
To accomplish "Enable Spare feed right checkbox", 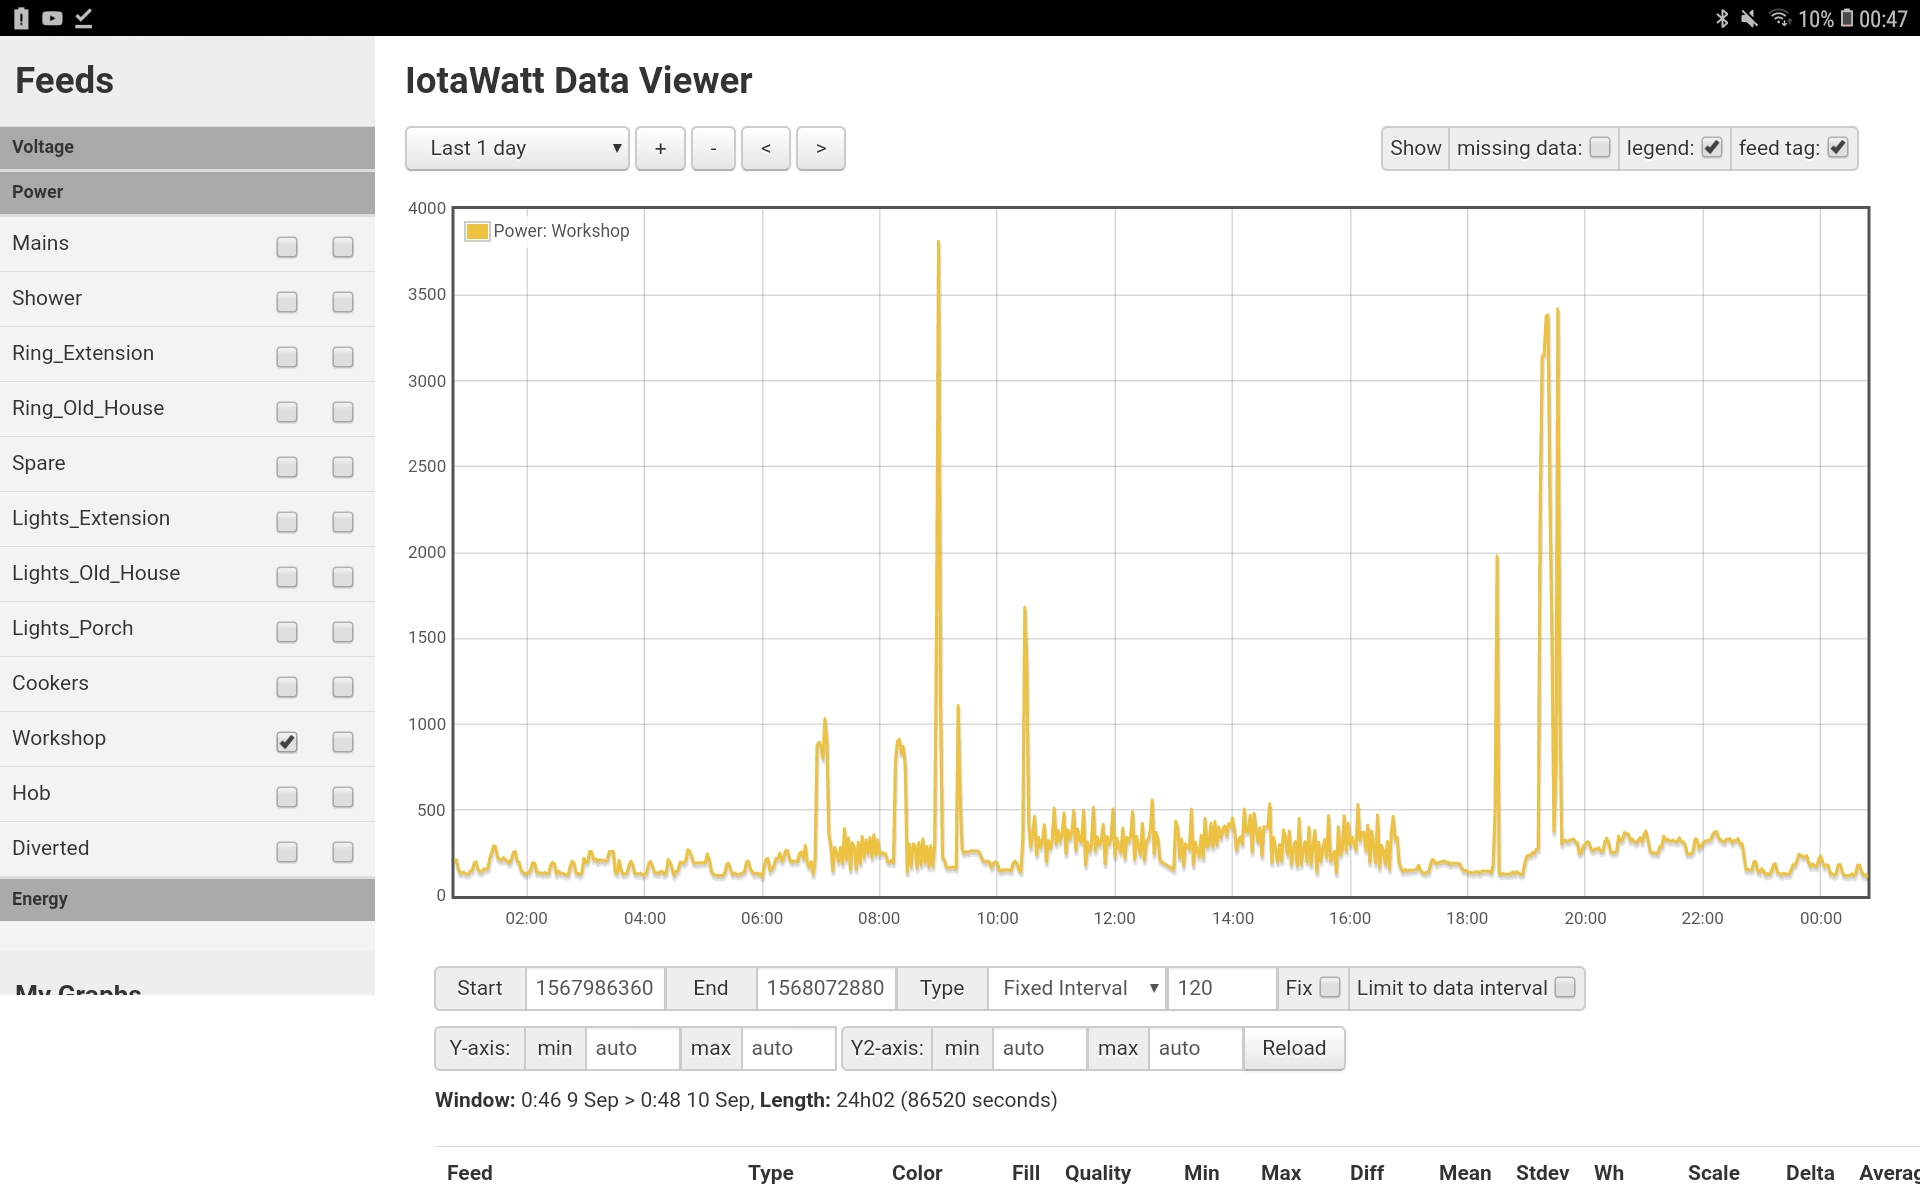I will [x=343, y=467].
